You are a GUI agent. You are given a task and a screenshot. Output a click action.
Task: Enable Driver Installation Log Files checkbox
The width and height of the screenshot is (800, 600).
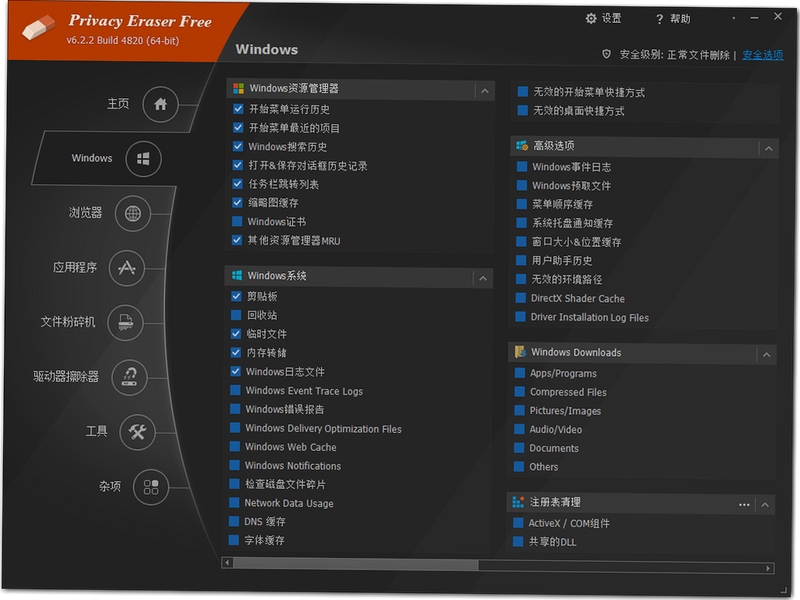(x=520, y=317)
